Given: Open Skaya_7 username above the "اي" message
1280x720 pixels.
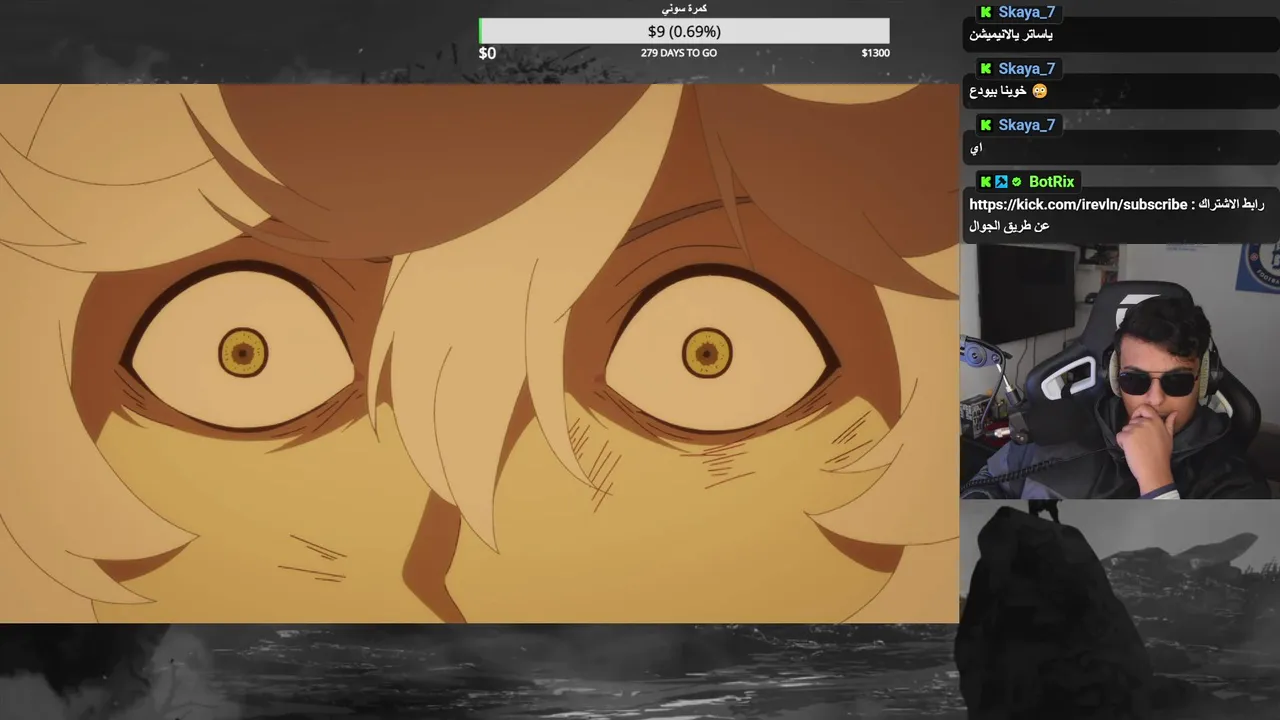Looking at the screenshot, I should 1026,125.
